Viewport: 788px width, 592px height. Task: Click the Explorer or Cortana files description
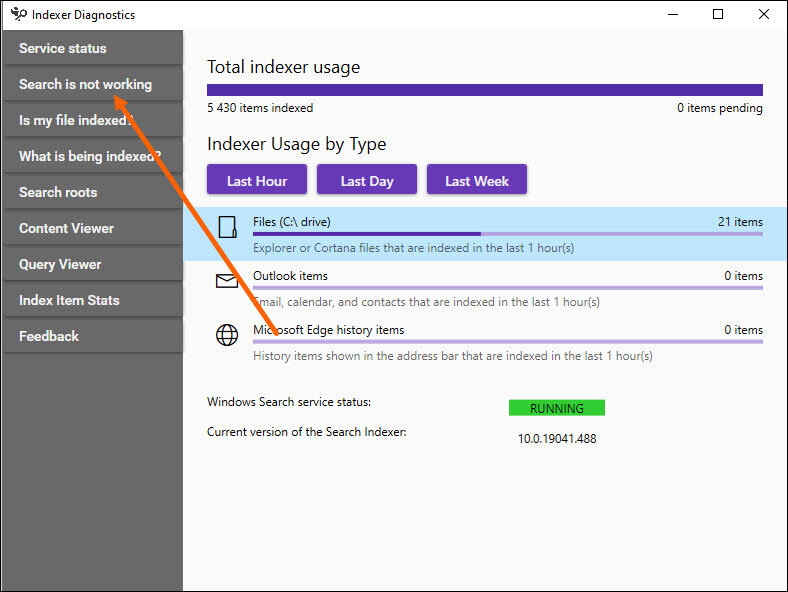pyautogui.click(x=414, y=248)
